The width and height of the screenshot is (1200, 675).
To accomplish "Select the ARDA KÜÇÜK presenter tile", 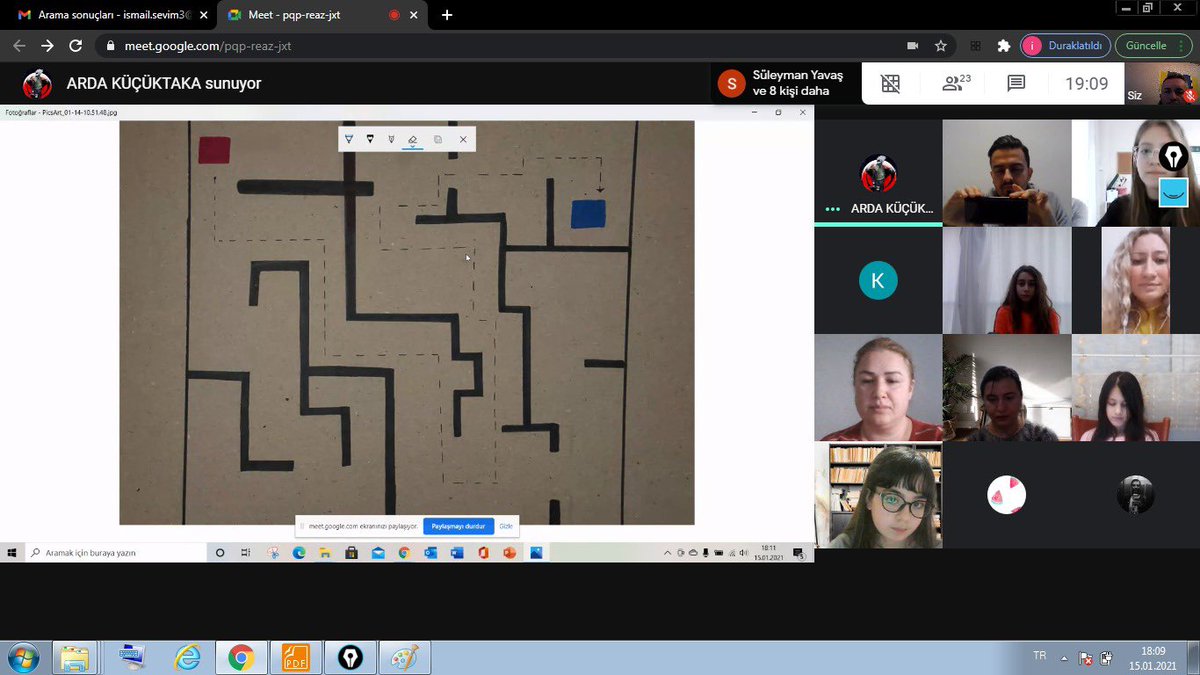I will (878, 173).
